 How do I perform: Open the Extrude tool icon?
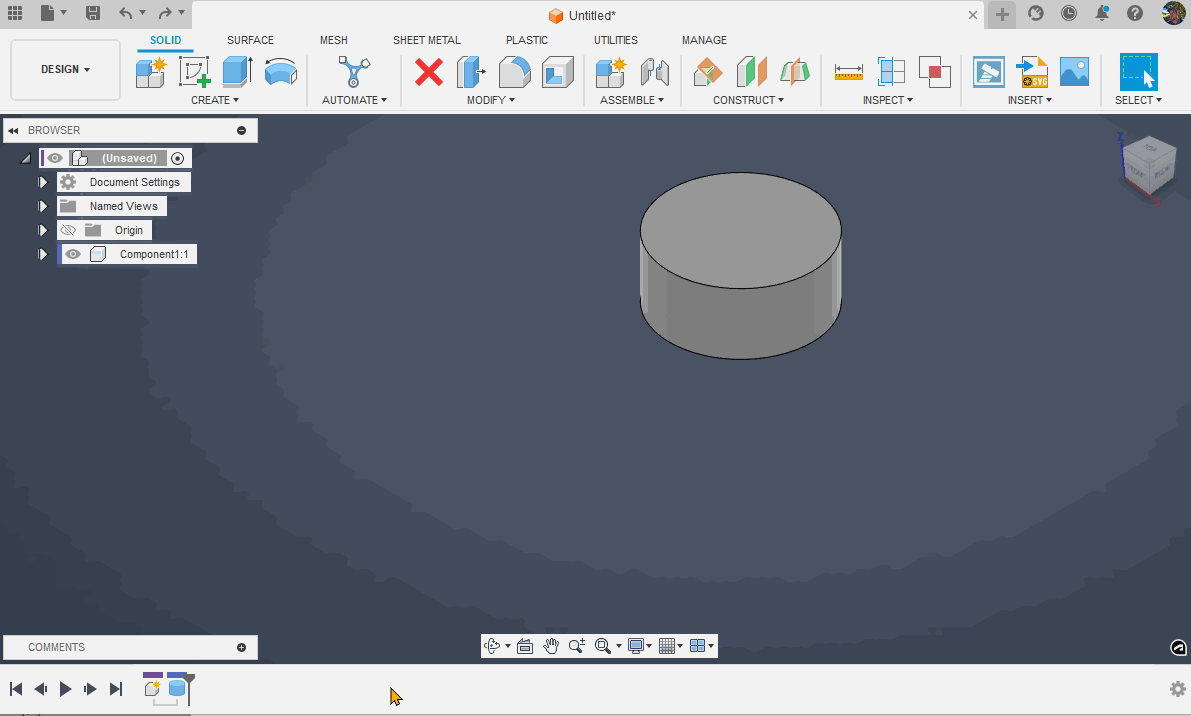coord(236,71)
